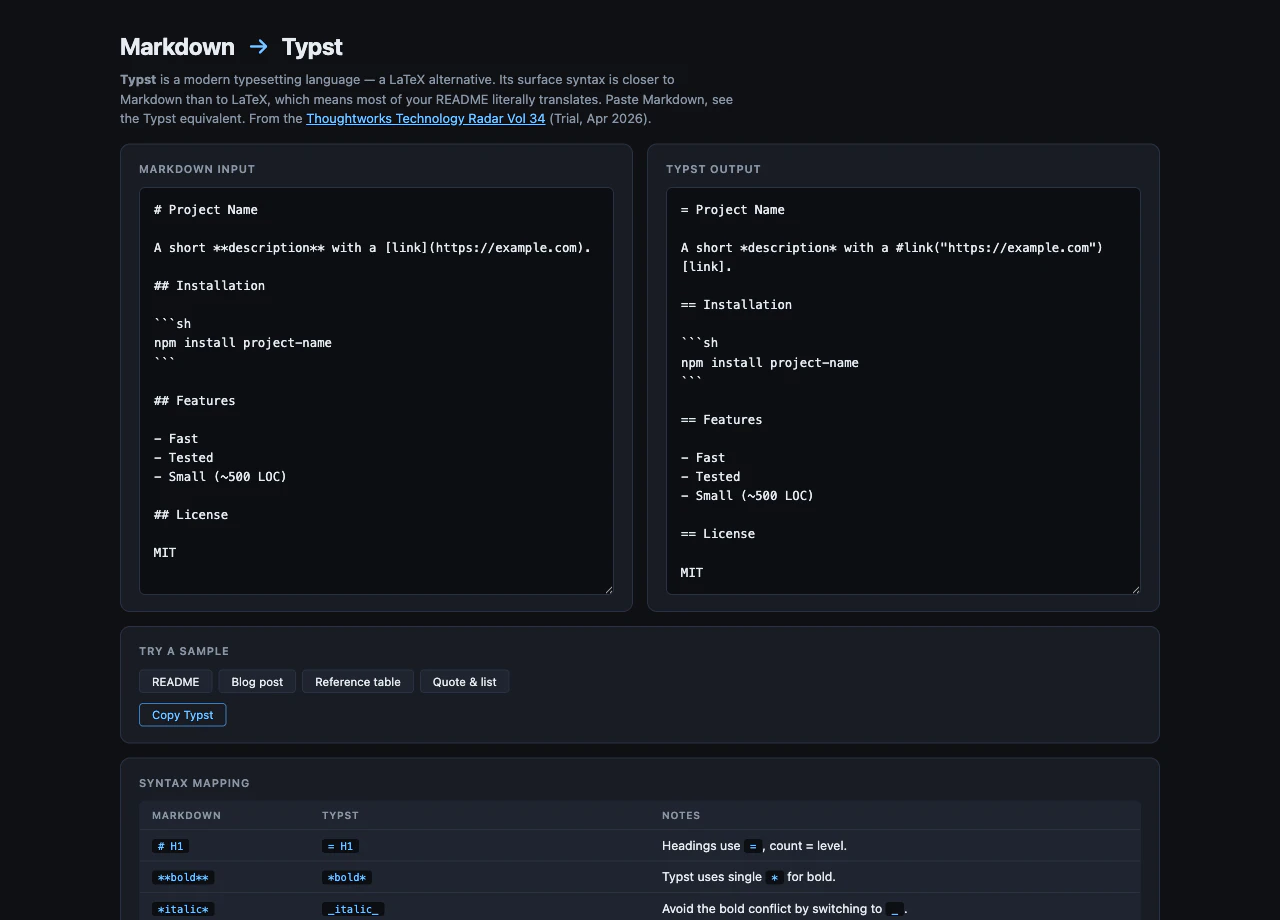1280x920 pixels.
Task: Click '- Tested' line in Typst output
Action: (711, 477)
